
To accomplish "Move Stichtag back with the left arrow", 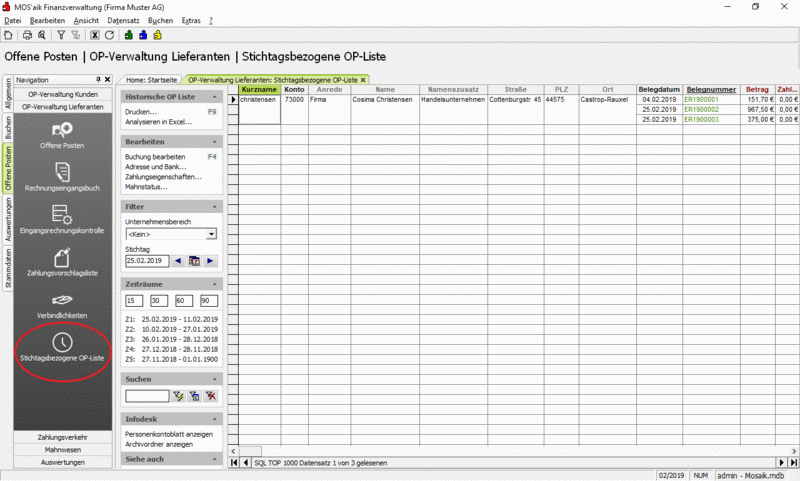I will [178, 261].
